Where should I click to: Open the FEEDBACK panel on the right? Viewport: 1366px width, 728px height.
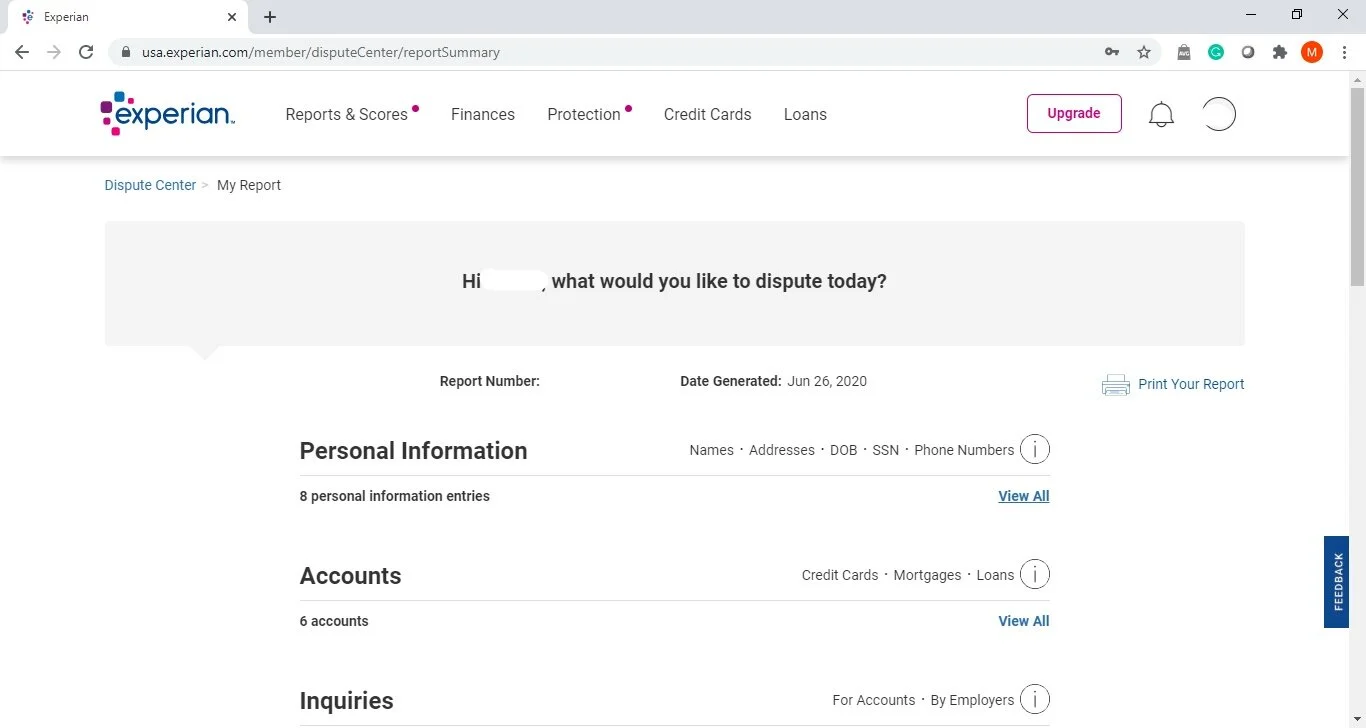(1336, 582)
